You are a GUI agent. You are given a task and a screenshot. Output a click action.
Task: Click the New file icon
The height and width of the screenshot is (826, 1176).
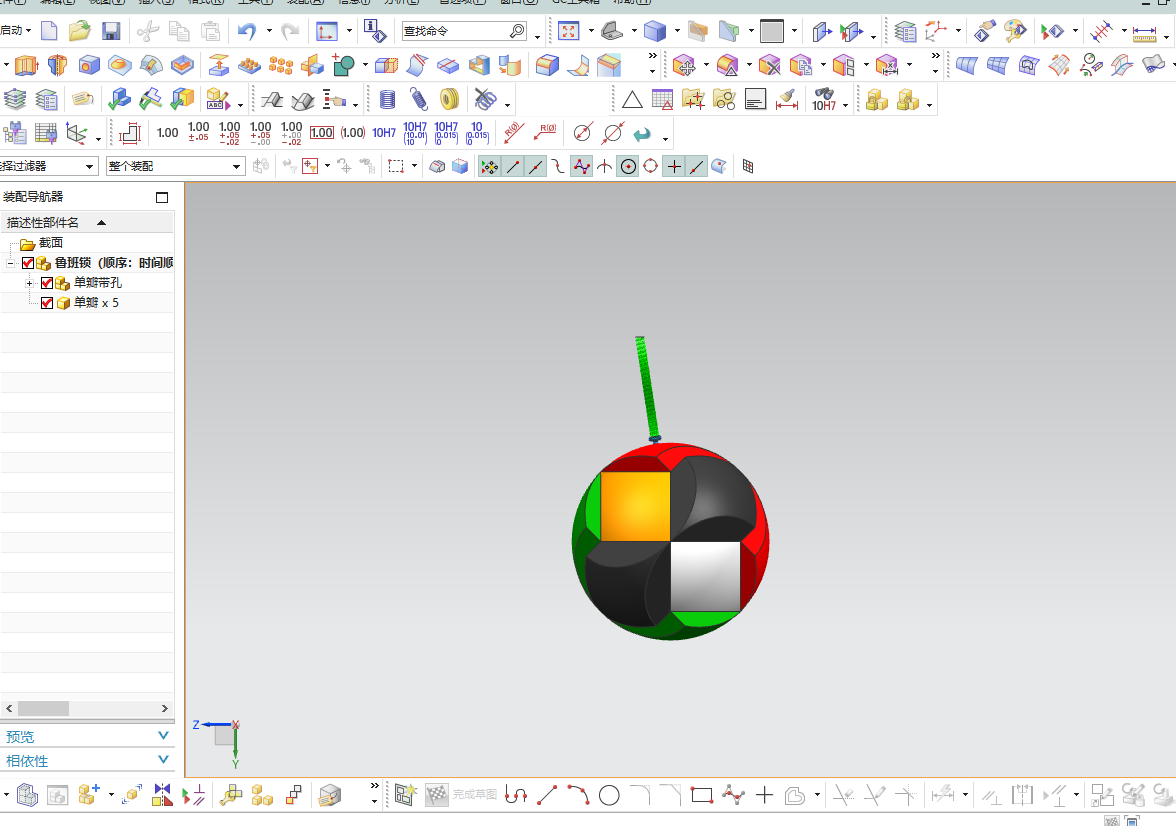pyautogui.click(x=50, y=31)
